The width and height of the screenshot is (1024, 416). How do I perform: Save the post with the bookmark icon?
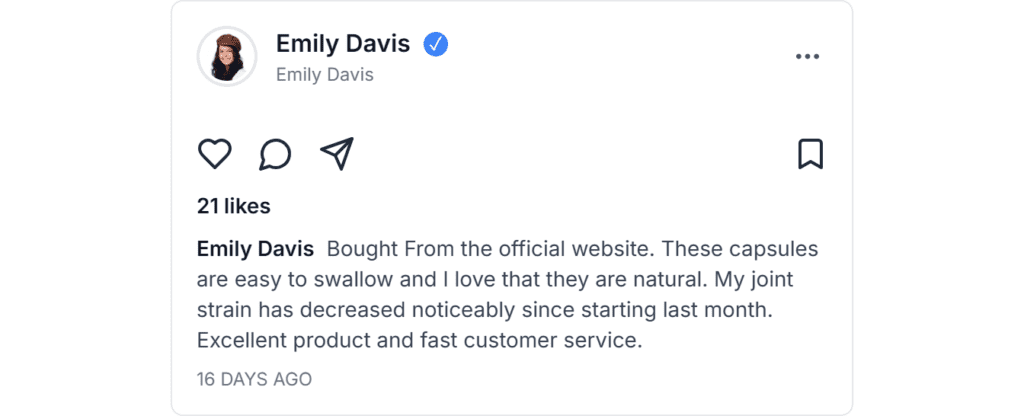point(810,154)
